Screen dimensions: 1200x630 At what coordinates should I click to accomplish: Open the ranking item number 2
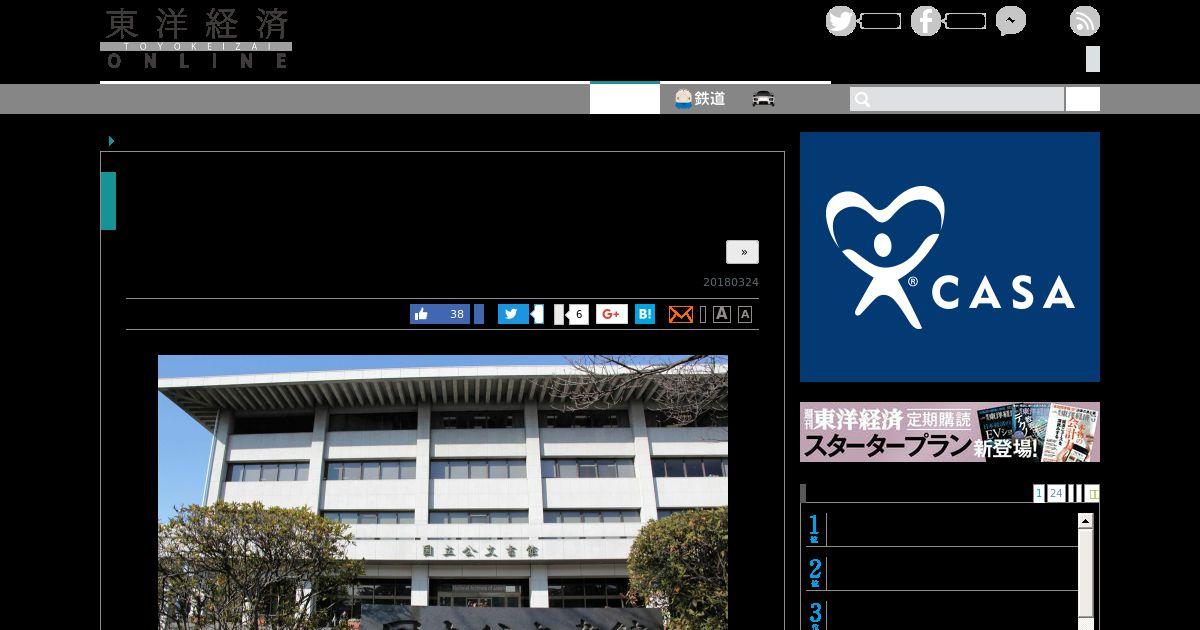click(942, 573)
